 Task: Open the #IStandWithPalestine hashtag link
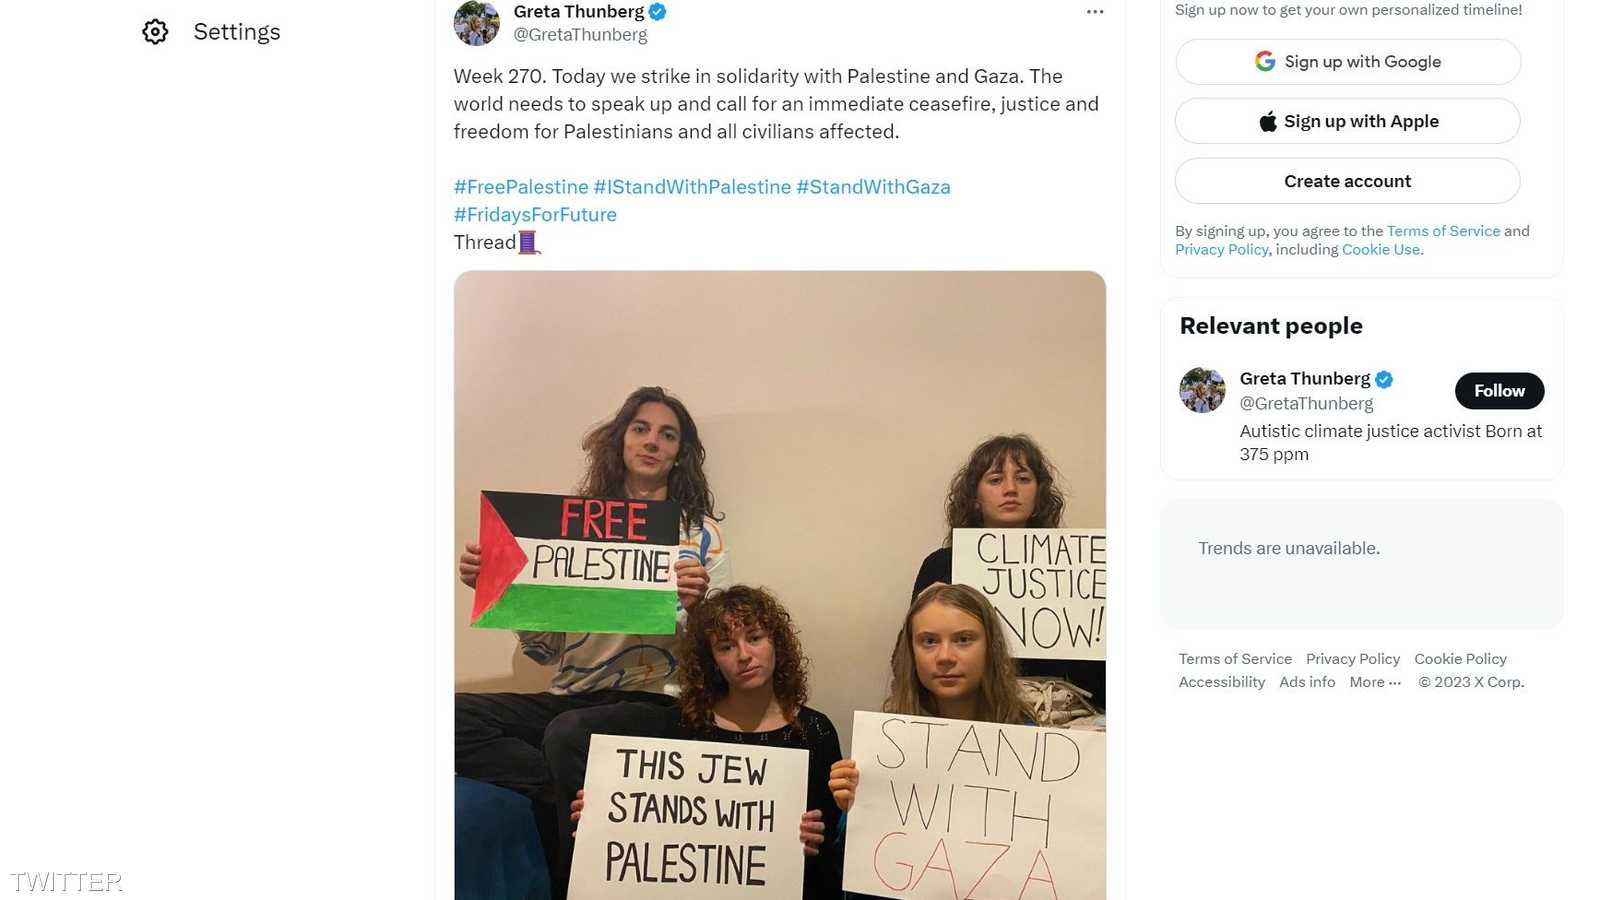click(692, 187)
